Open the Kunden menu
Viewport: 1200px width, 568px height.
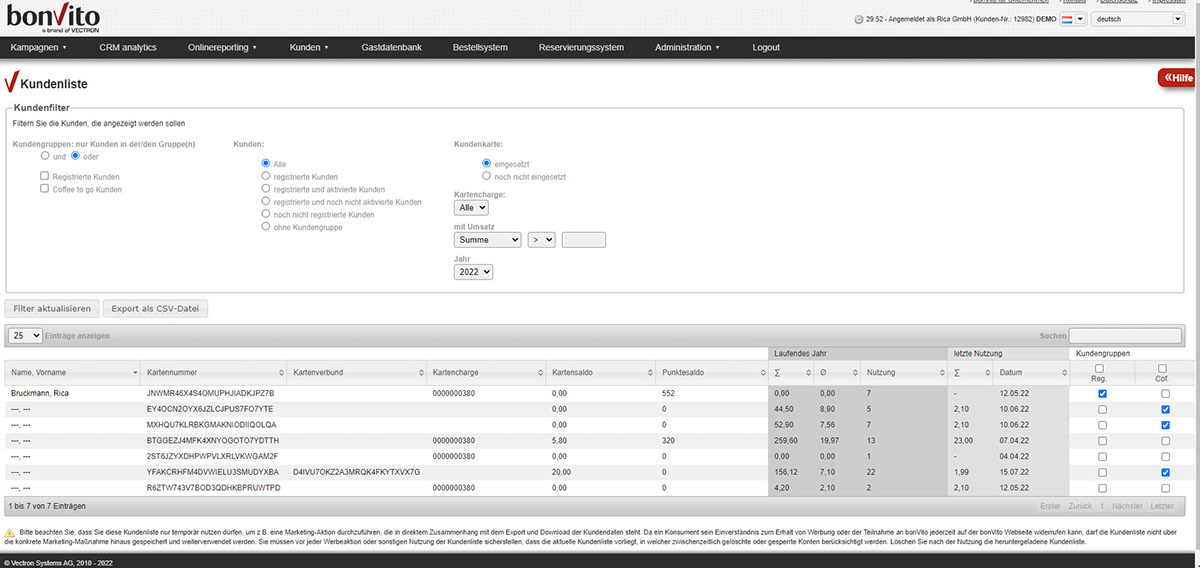point(309,47)
